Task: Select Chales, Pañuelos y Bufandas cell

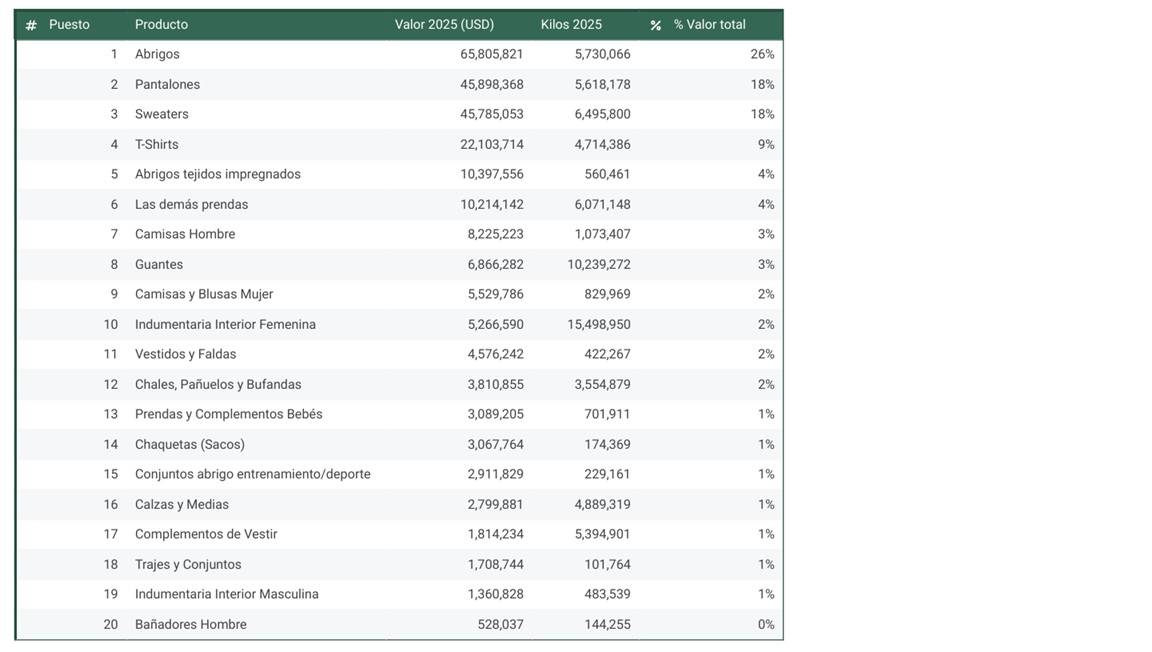Action: [218, 384]
